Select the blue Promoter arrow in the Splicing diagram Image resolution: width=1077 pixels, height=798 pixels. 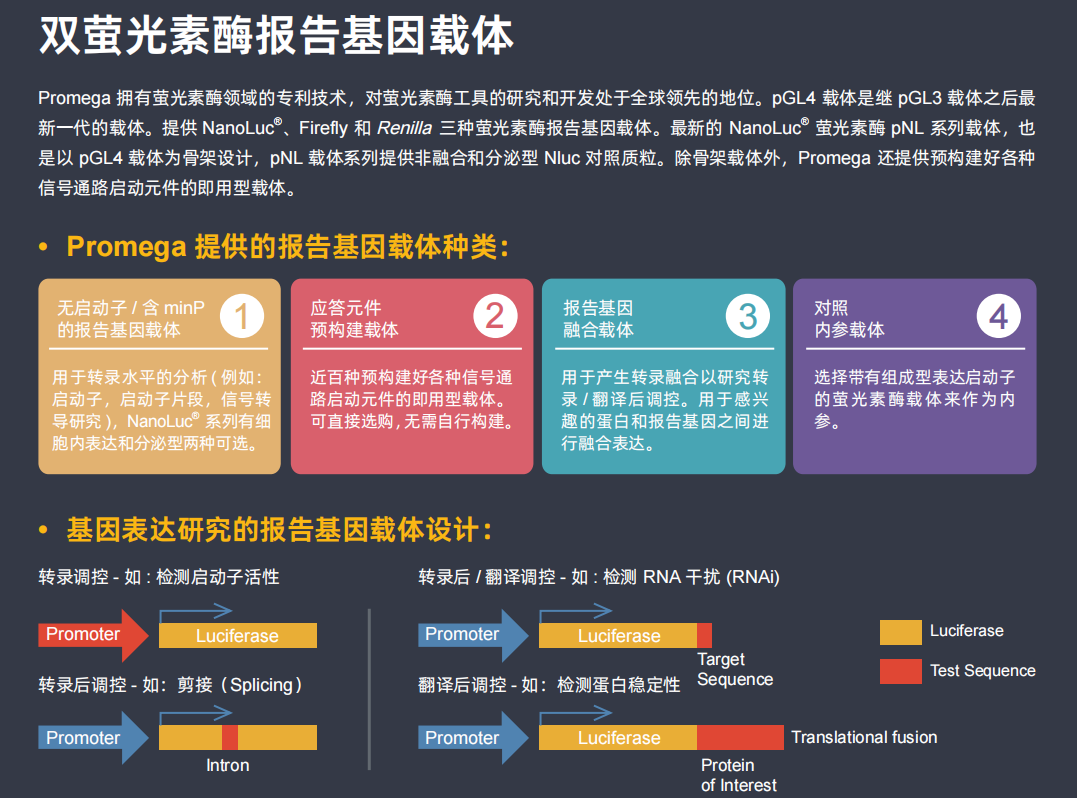click(93, 738)
